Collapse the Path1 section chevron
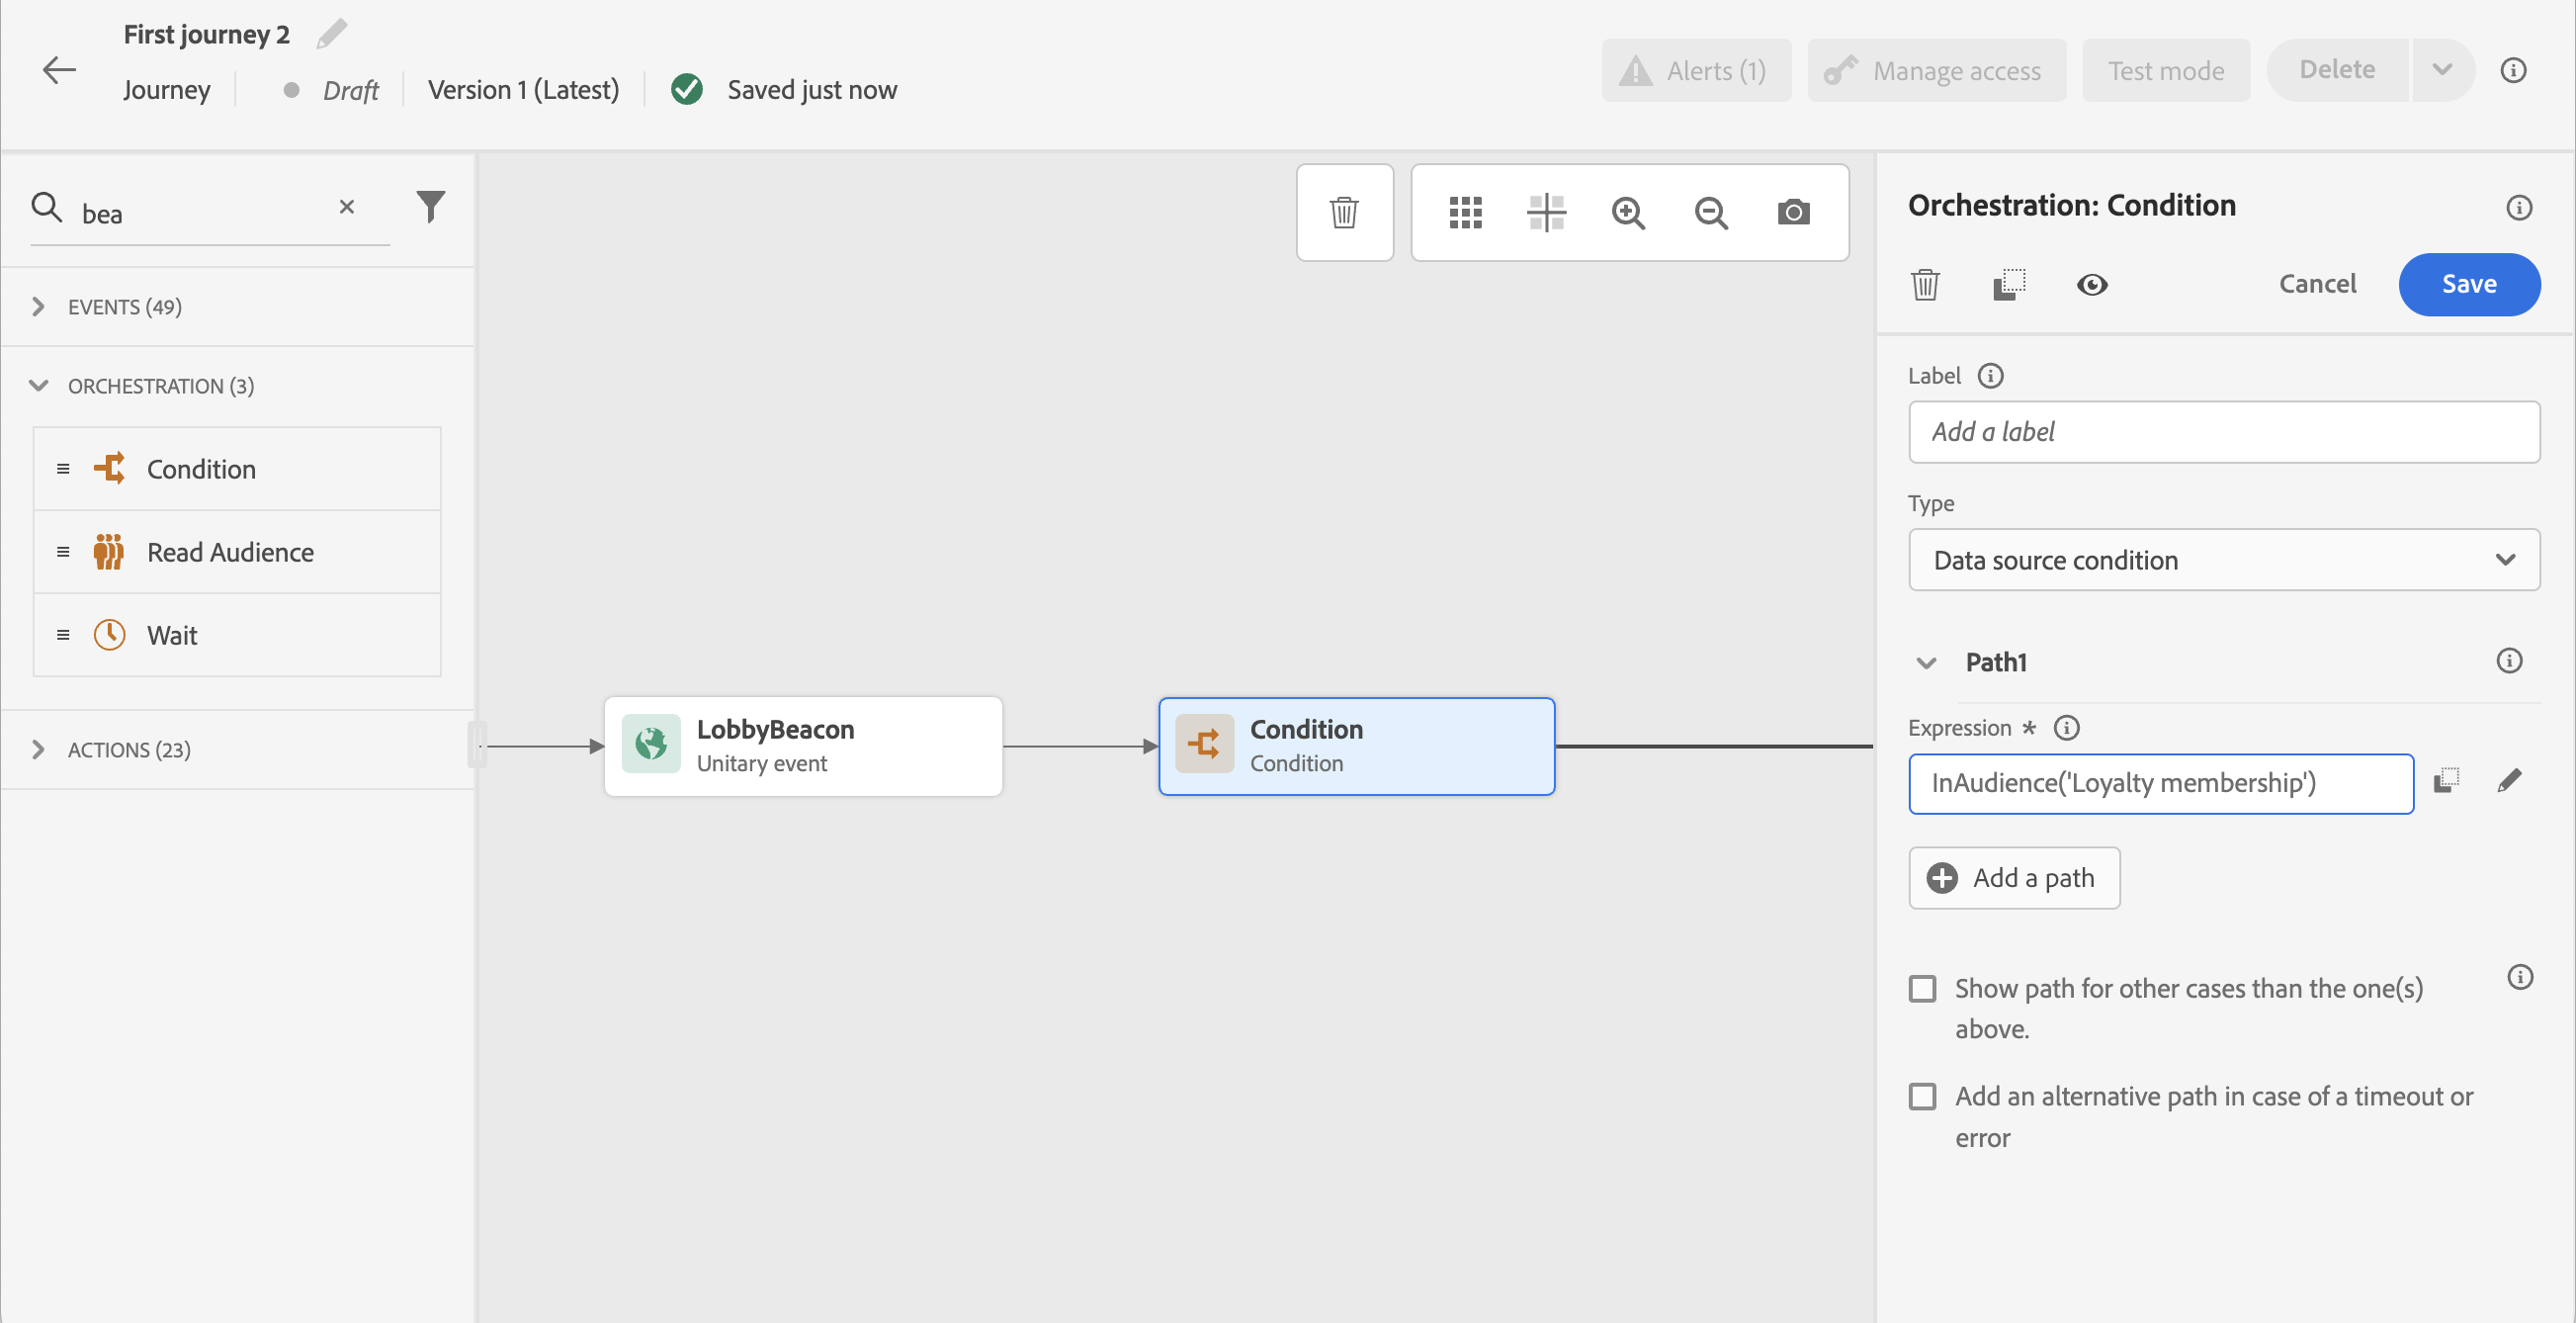 click(1926, 662)
